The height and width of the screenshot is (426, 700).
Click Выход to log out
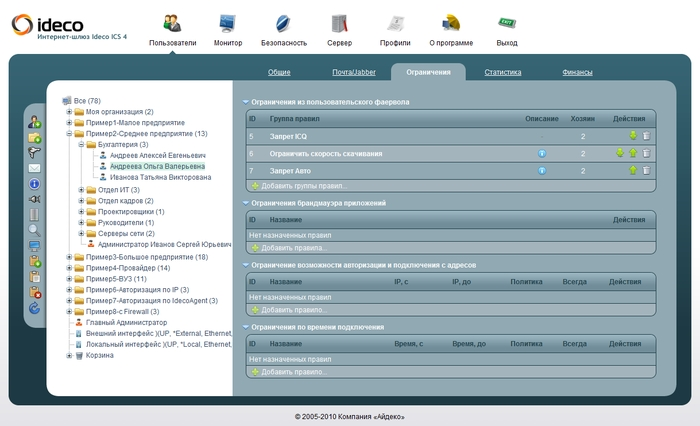507,29
